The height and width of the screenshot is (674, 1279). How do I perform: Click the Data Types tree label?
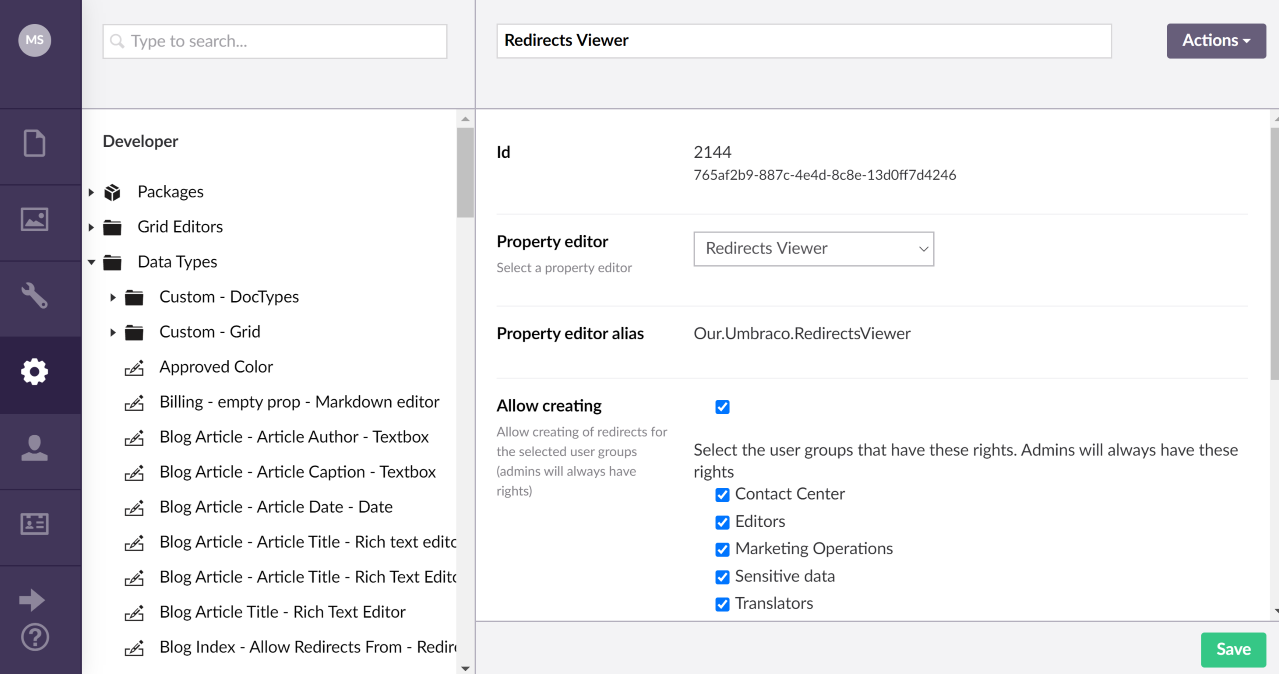tap(177, 262)
